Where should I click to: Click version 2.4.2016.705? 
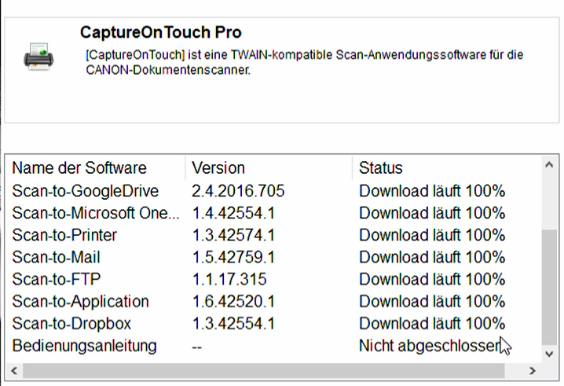pyautogui.click(x=238, y=191)
